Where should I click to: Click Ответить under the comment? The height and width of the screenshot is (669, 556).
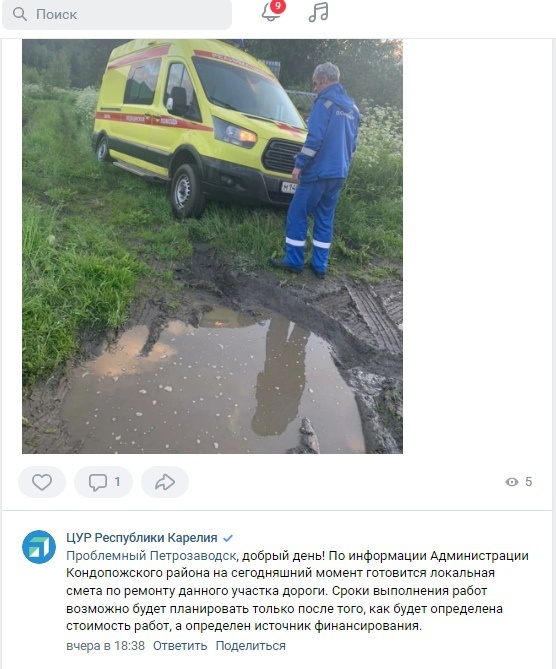(x=180, y=646)
